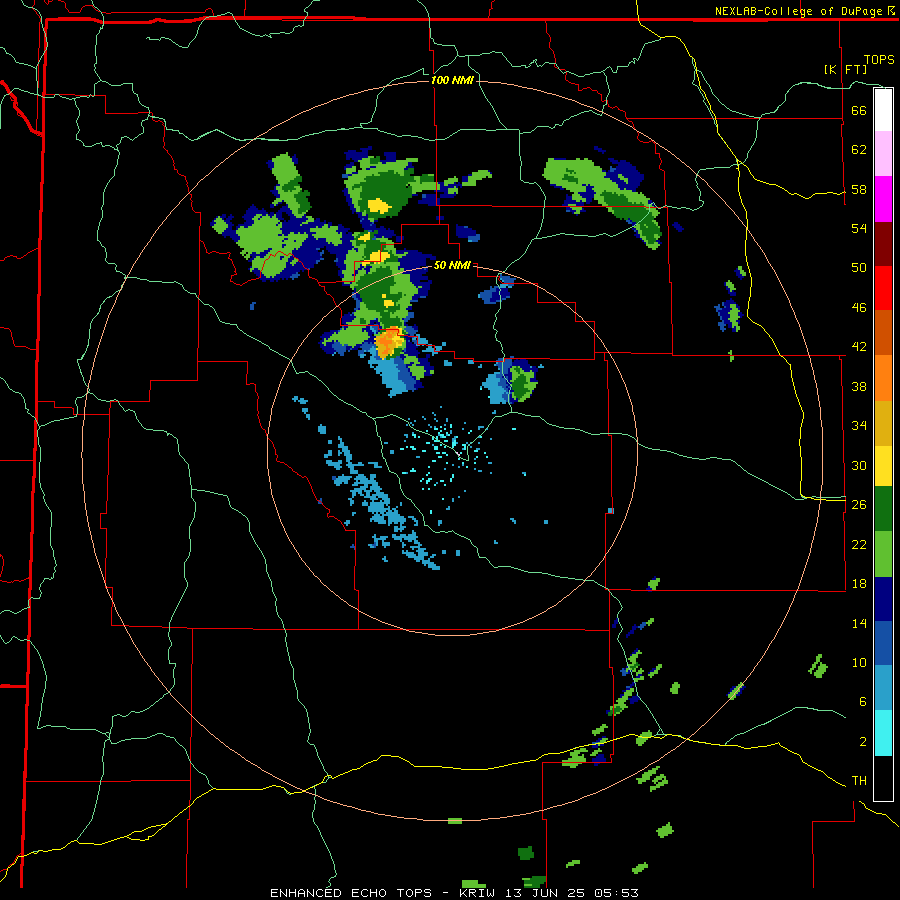Pick the magenta legend swatch
The height and width of the screenshot is (900, 900).
pyautogui.click(x=883, y=199)
